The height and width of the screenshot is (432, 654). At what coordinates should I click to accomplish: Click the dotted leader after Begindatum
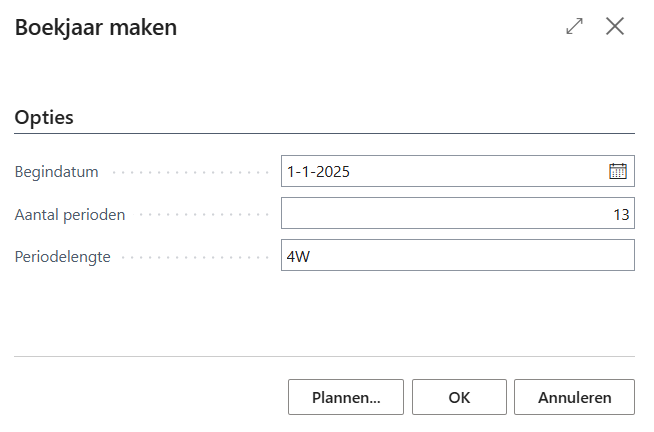190,172
